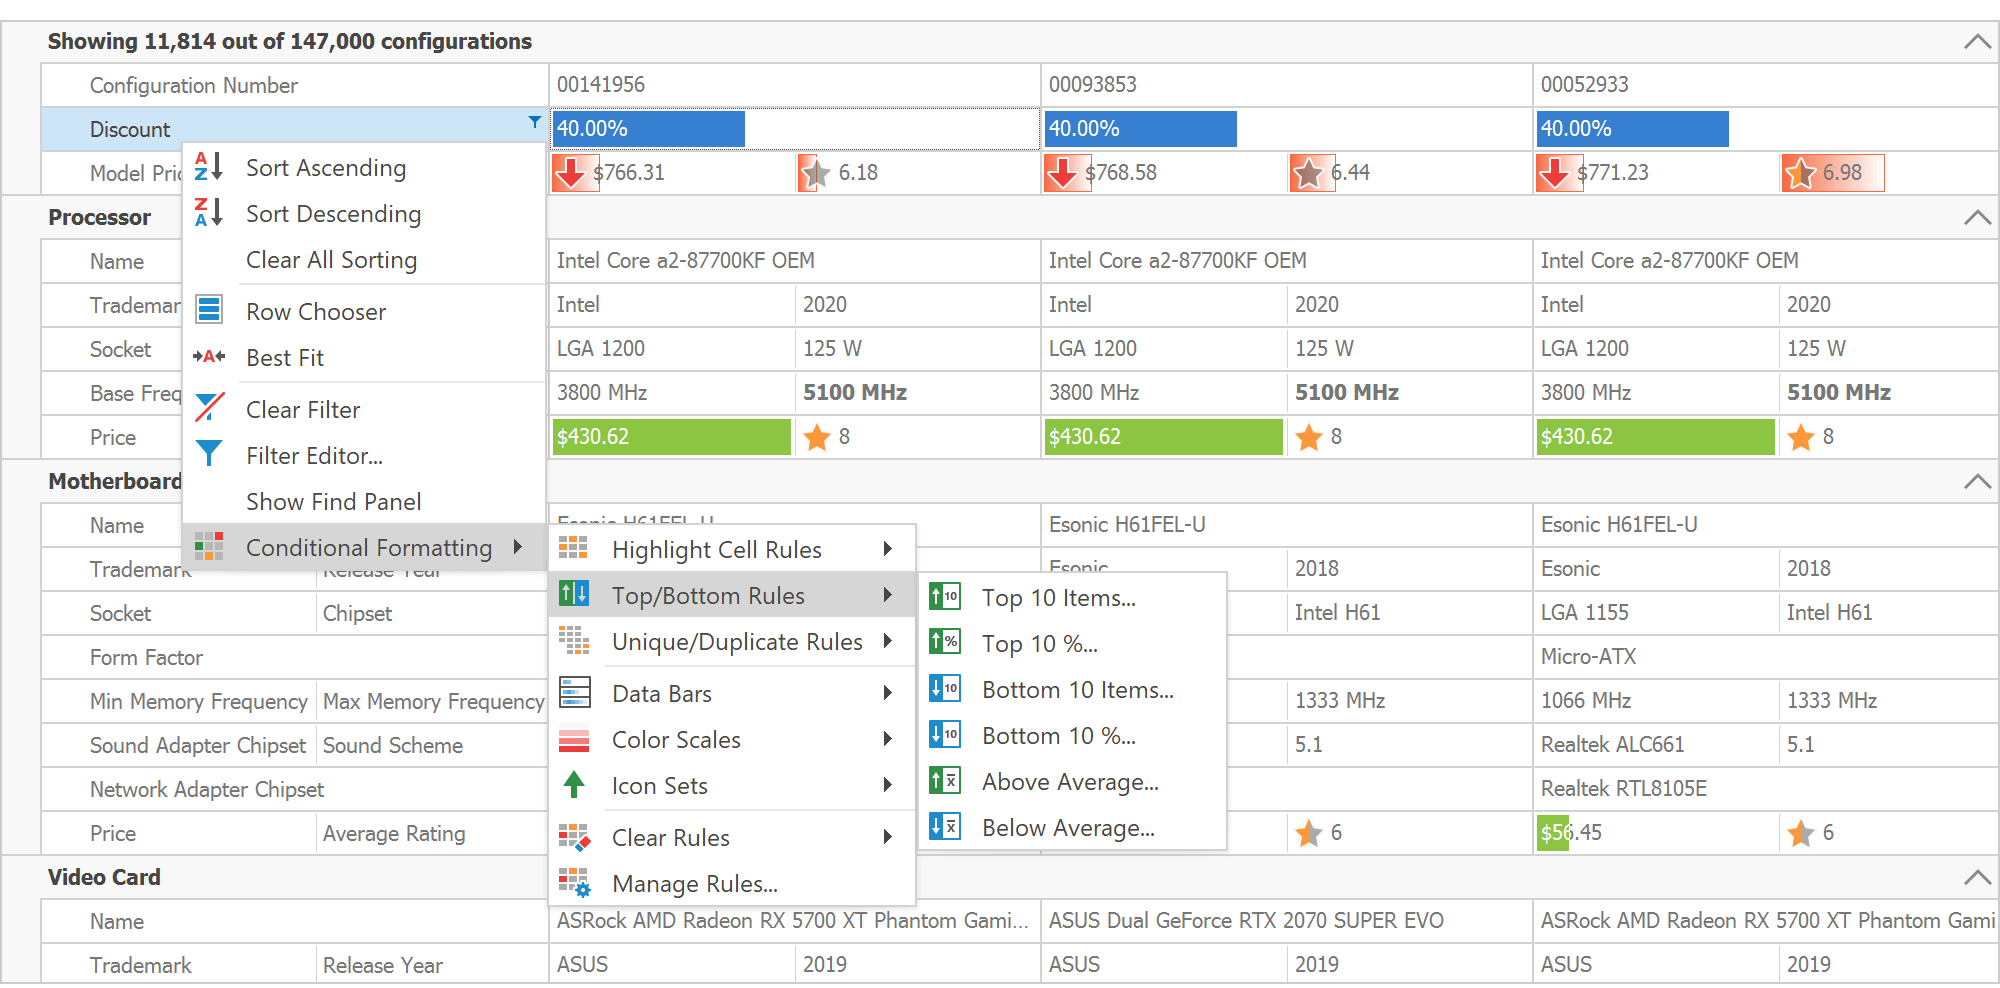This screenshot has width=2000, height=988.
Task: Click the Data Bars icon
Action: coord(573,692)
